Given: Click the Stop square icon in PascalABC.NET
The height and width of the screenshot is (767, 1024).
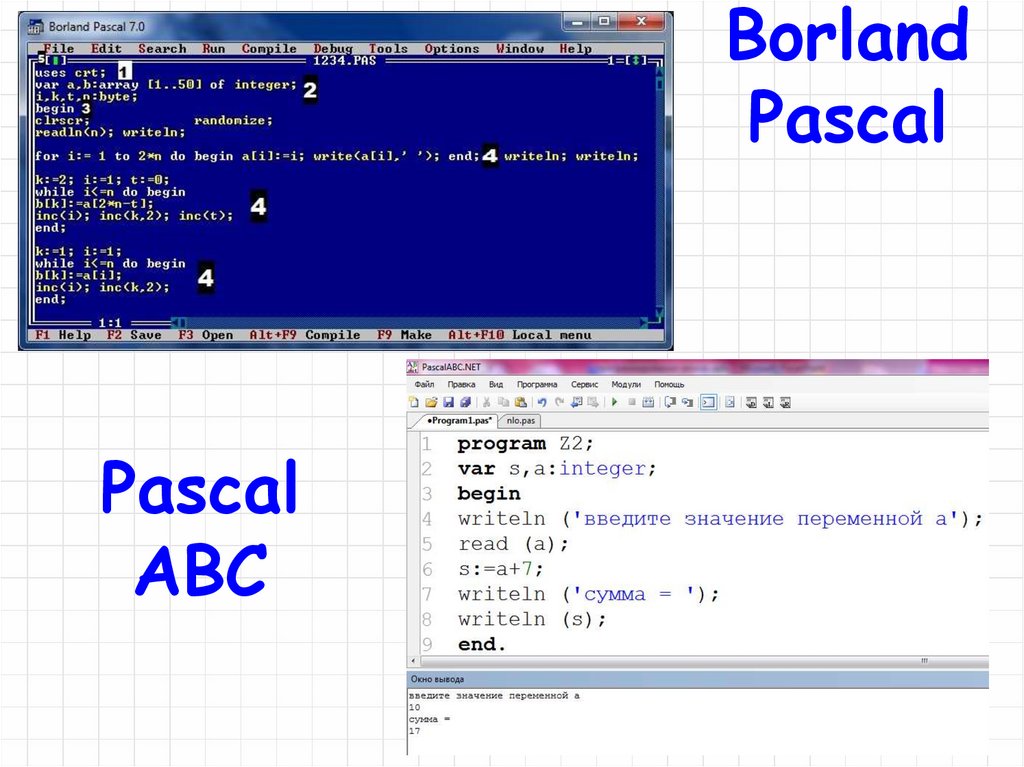Looking at the screenshot, I should pos(632,402).
